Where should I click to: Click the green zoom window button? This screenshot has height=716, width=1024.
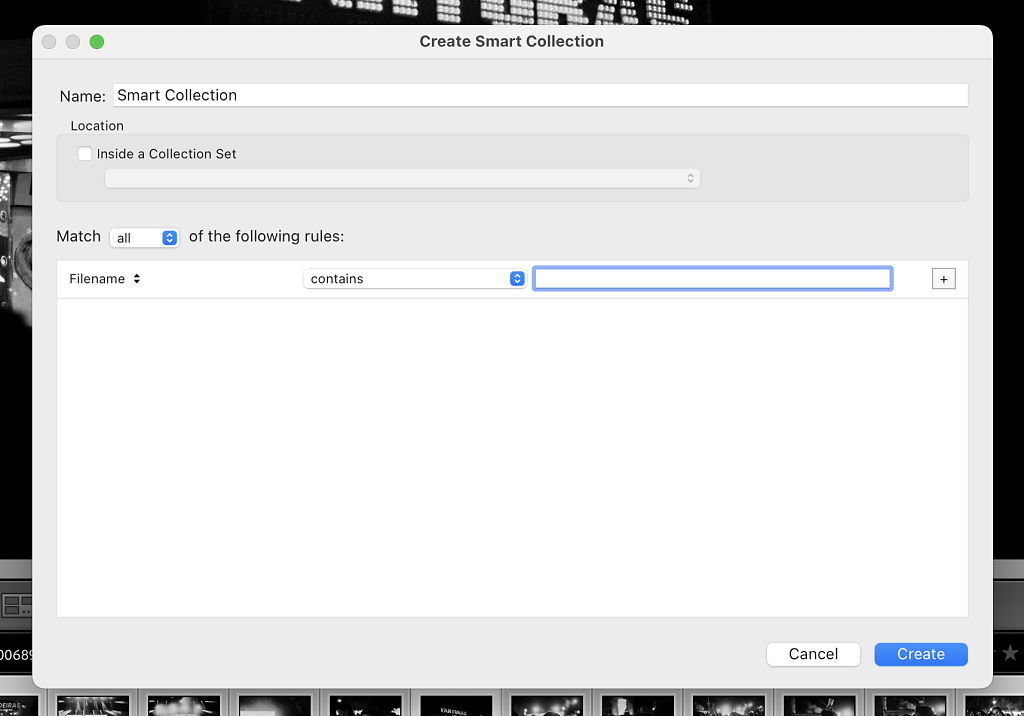pos(97,41)
